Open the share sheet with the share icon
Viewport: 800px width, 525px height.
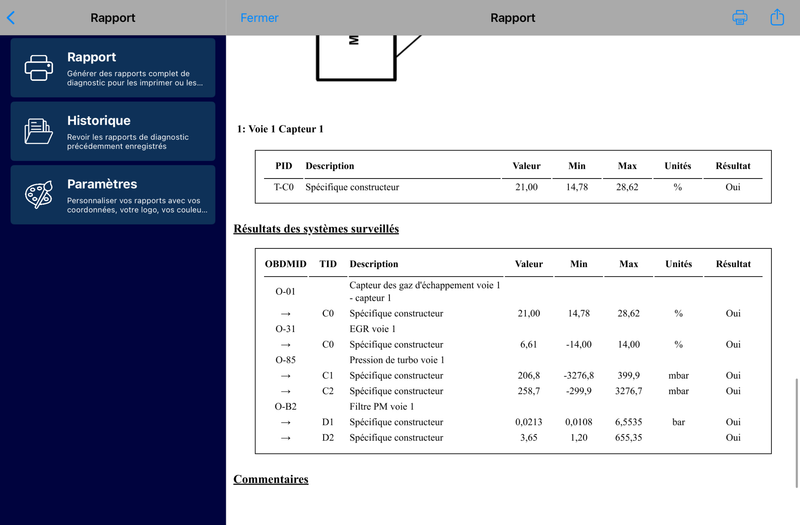(x=777, y=18)
